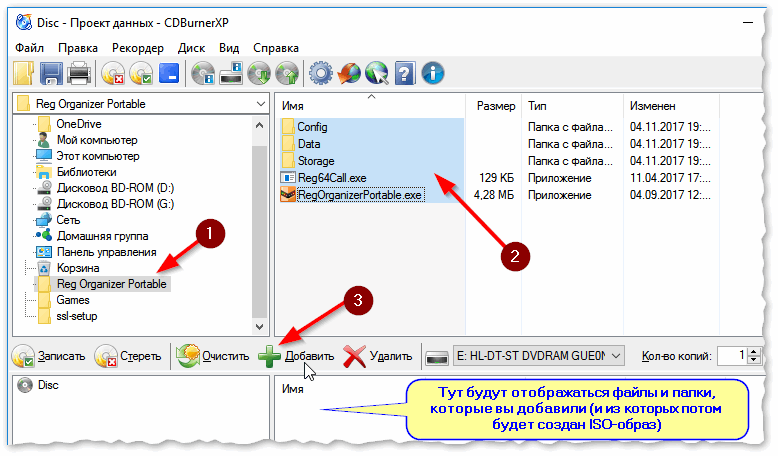Screen dimensions: 778x456
Task: Select the Storage folder in file list
Action: (316, 161)
